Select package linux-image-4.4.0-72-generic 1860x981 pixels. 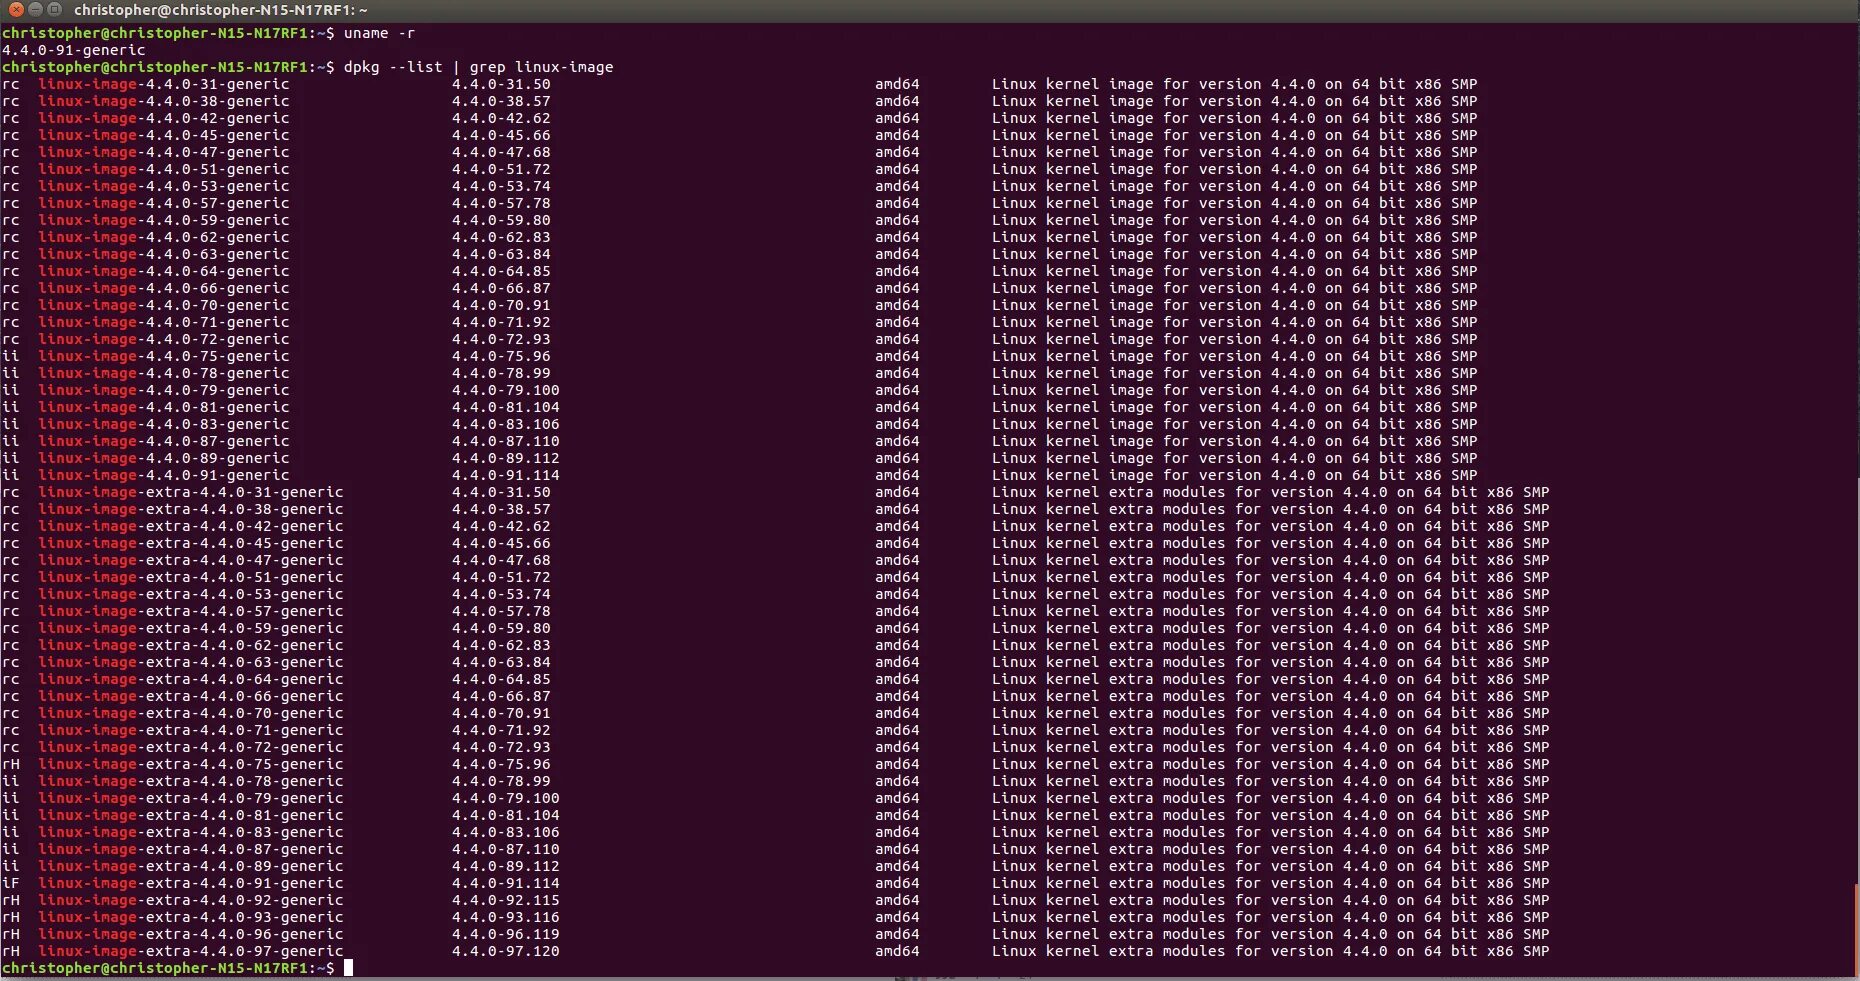click(x=164, y=339)
